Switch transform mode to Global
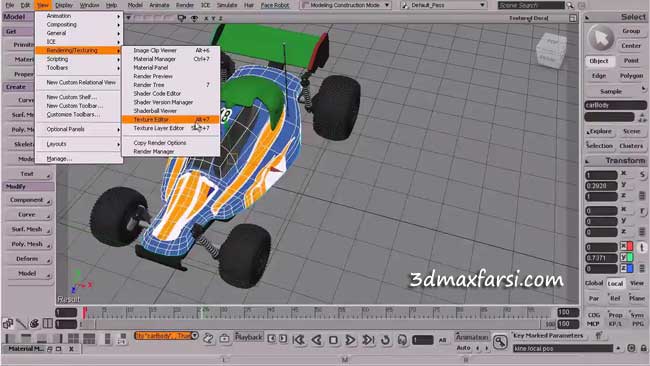This screenshot has height=366, width=650. coord(594,283)
